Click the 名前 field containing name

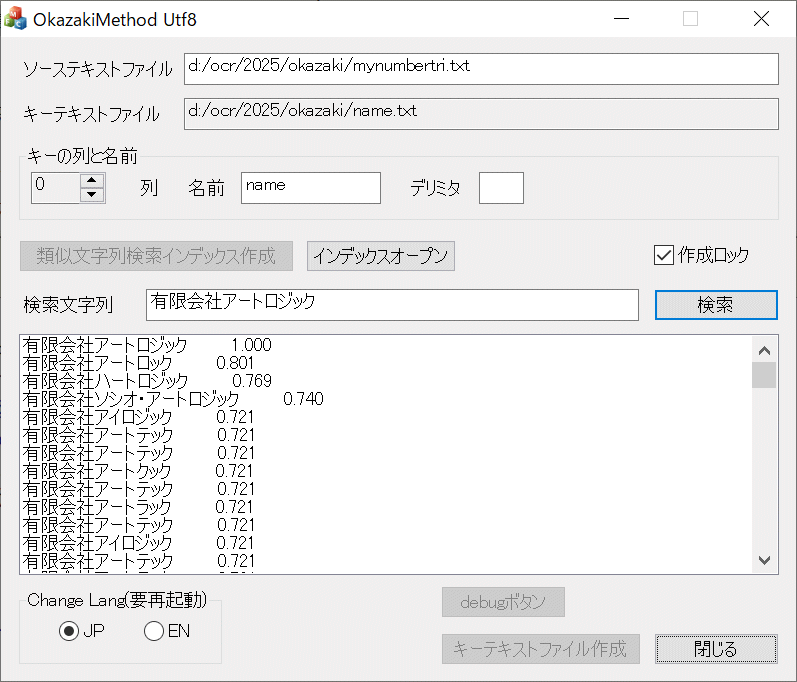(x=311, y=188)
